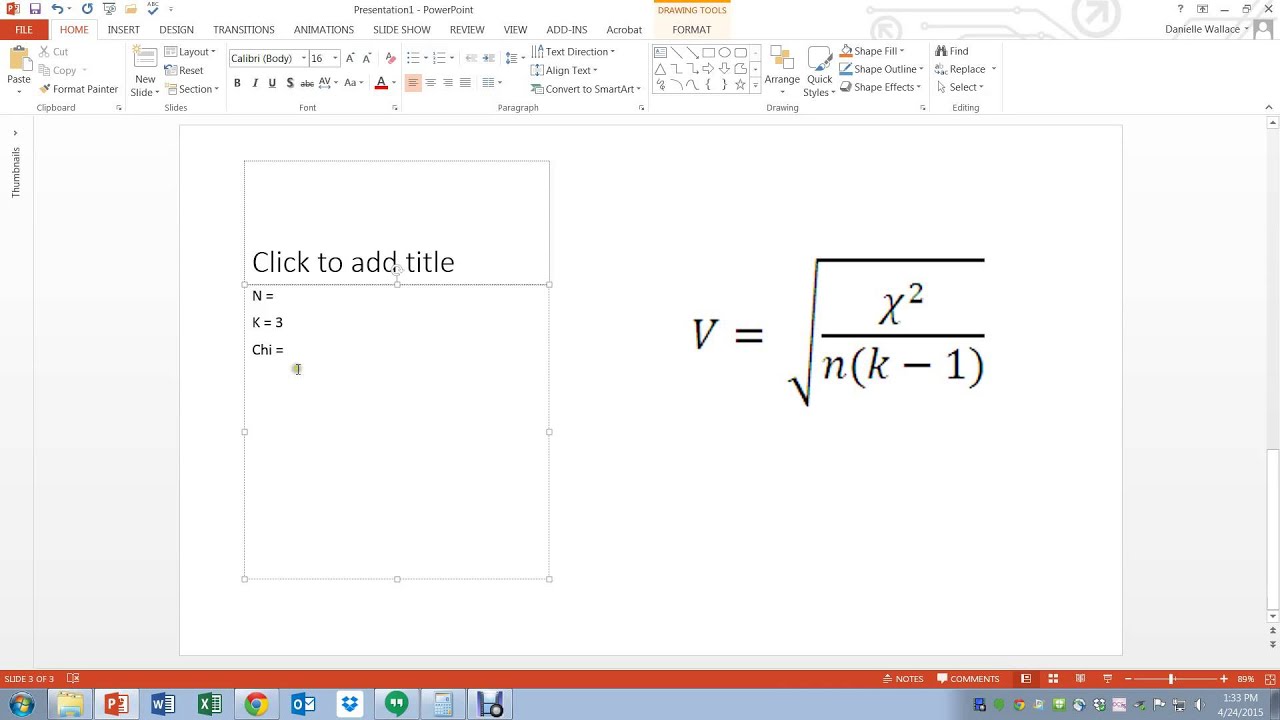
Task: Align text left
Action: click(413, 83)
